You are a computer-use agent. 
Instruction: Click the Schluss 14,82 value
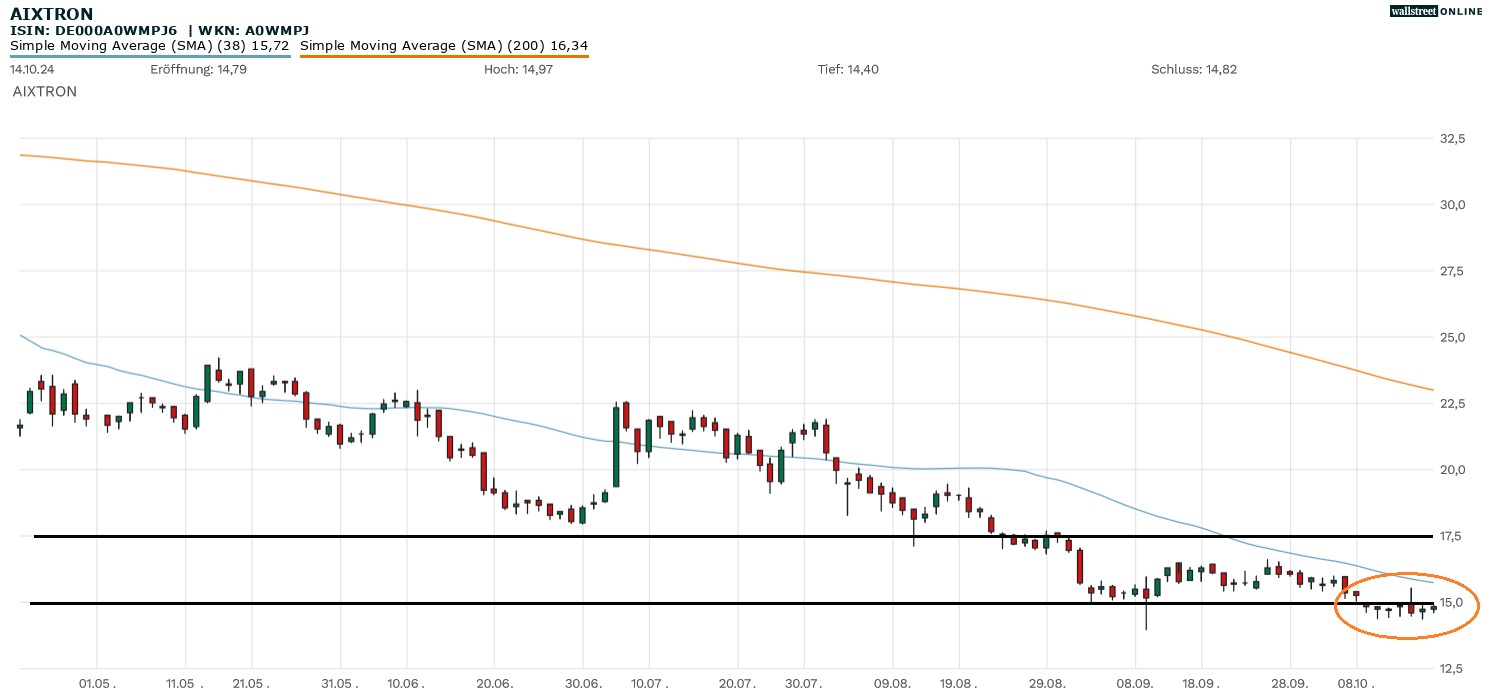(1194, 69)
